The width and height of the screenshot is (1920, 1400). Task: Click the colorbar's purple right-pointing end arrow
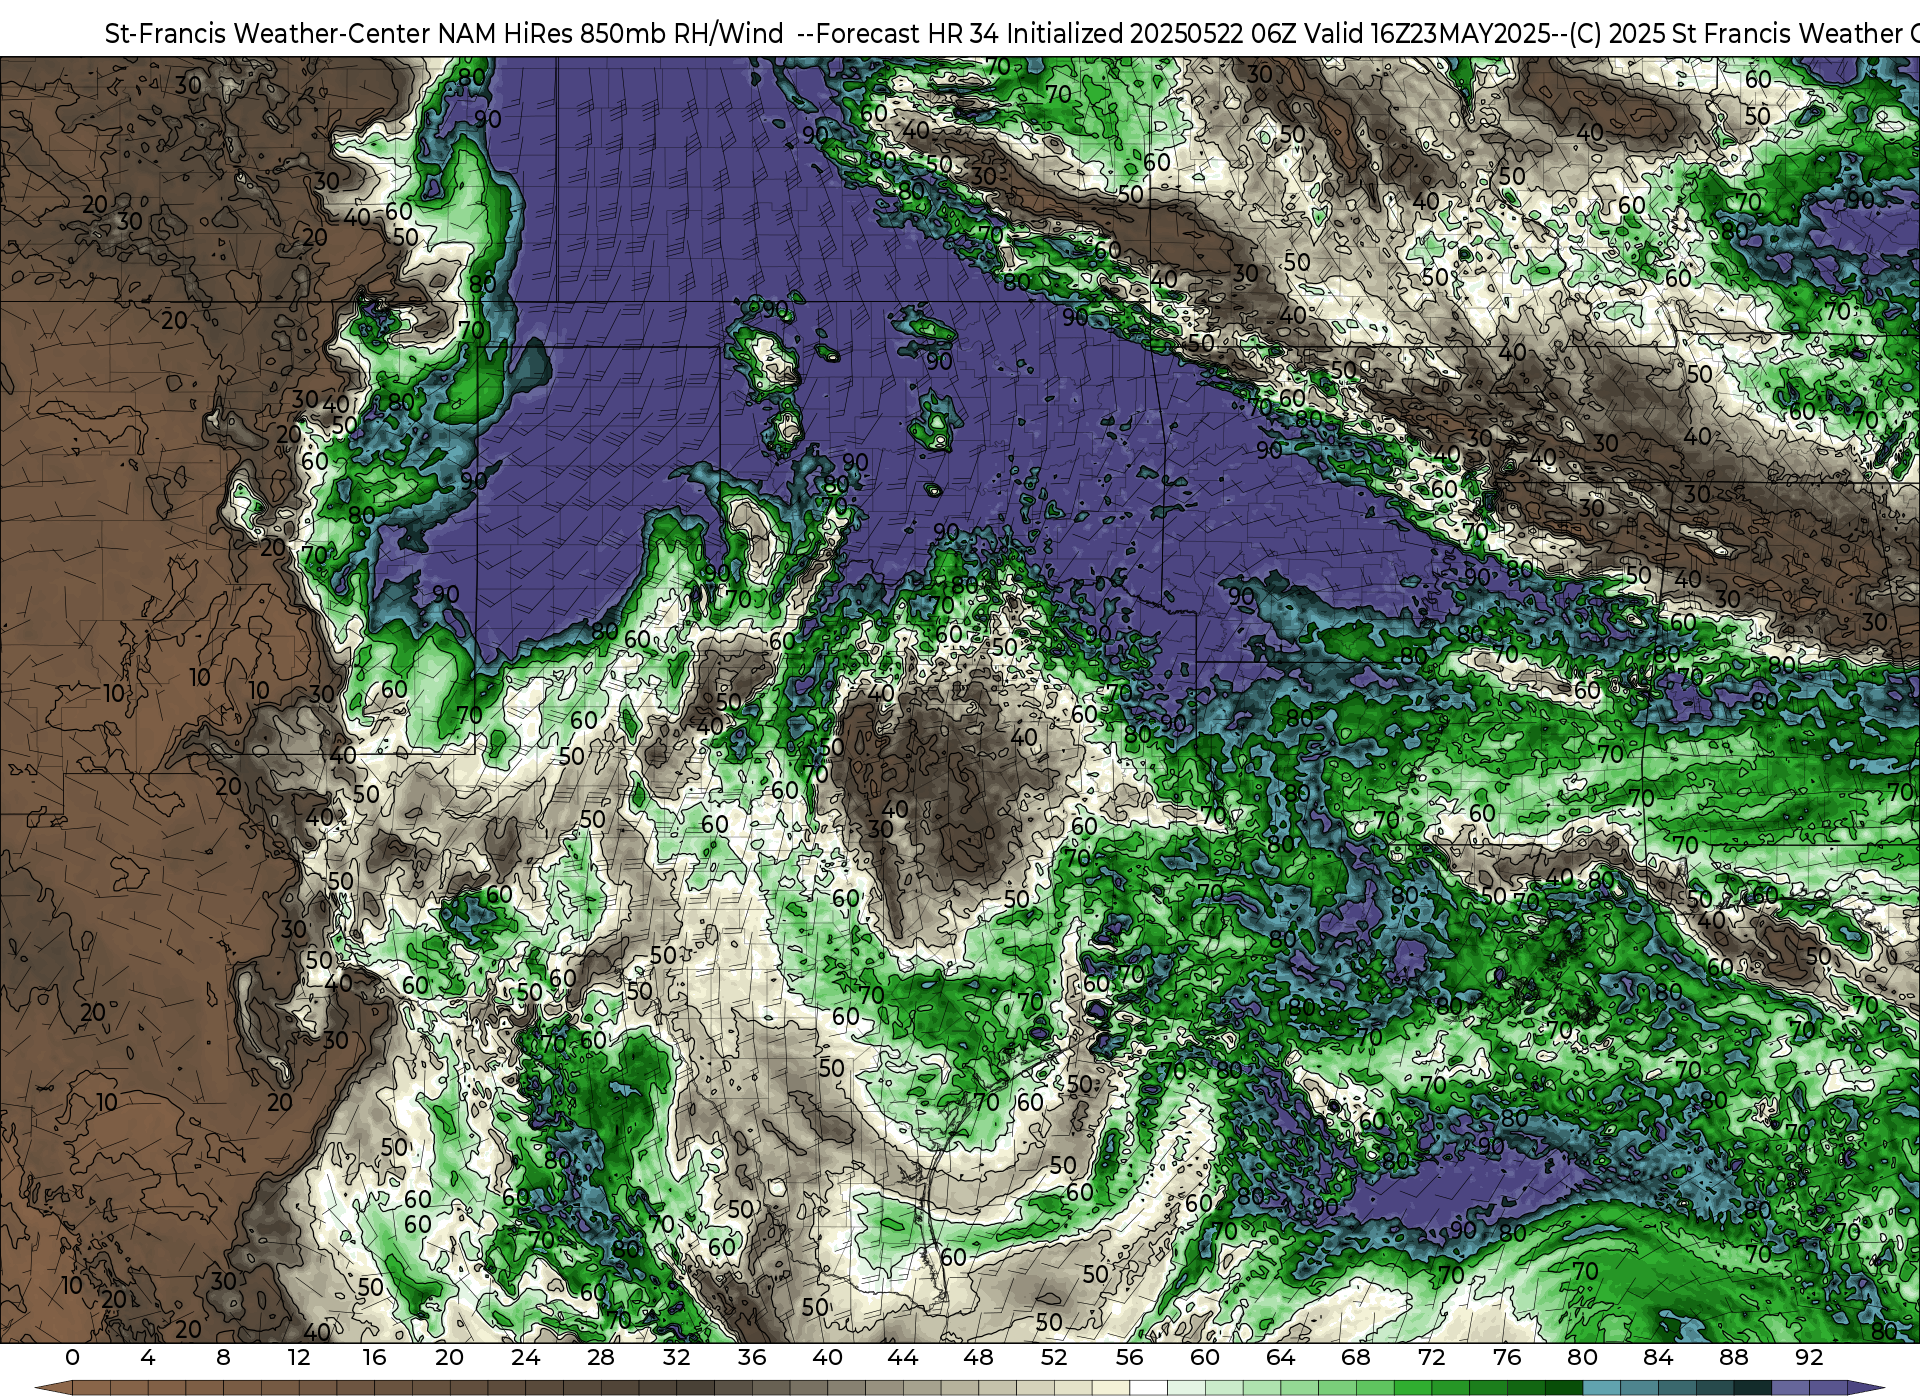[1865, 1389]
